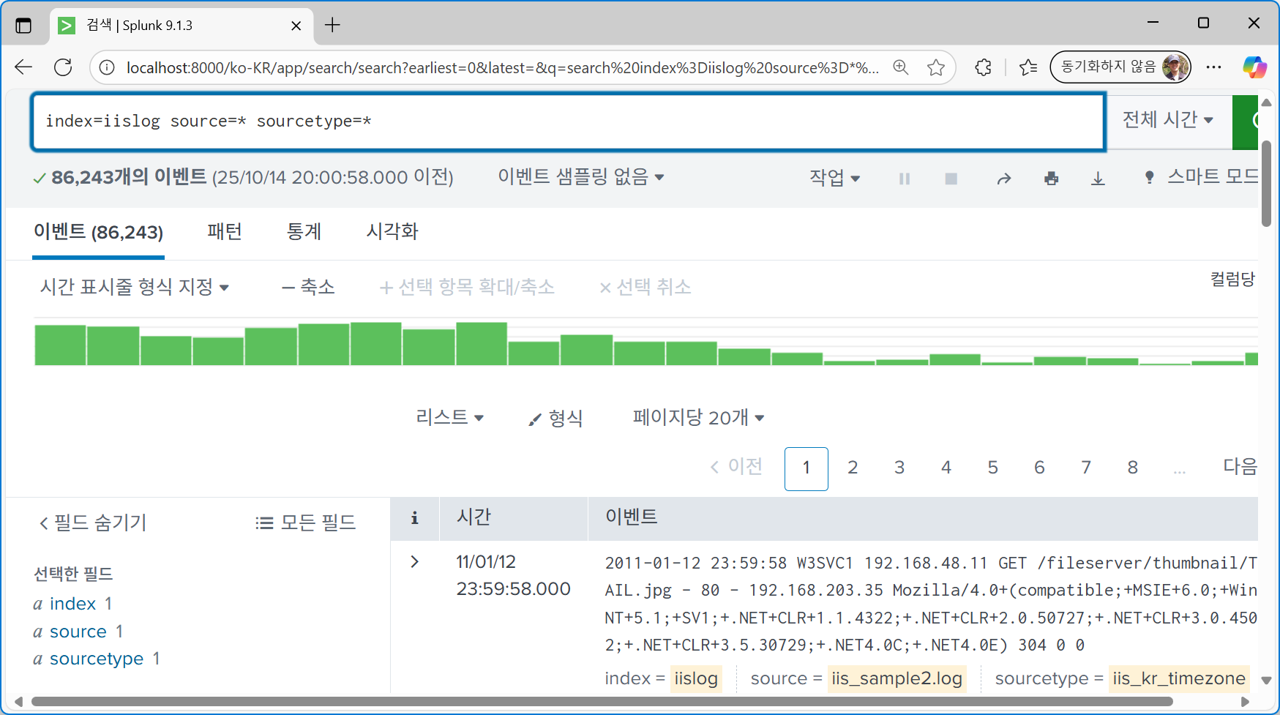Switch to the 시각화 tab

(391, 231)
